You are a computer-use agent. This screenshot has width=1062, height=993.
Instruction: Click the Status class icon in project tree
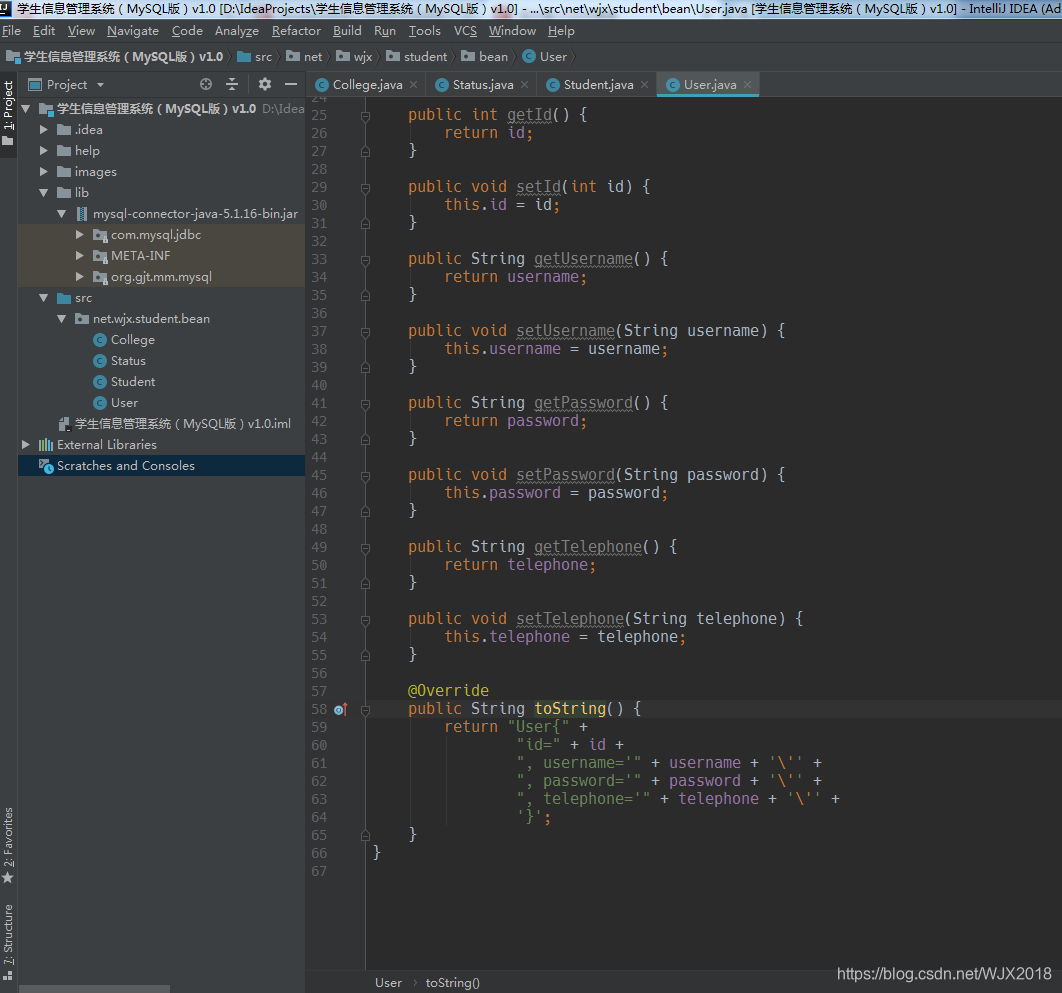point(100,361)
